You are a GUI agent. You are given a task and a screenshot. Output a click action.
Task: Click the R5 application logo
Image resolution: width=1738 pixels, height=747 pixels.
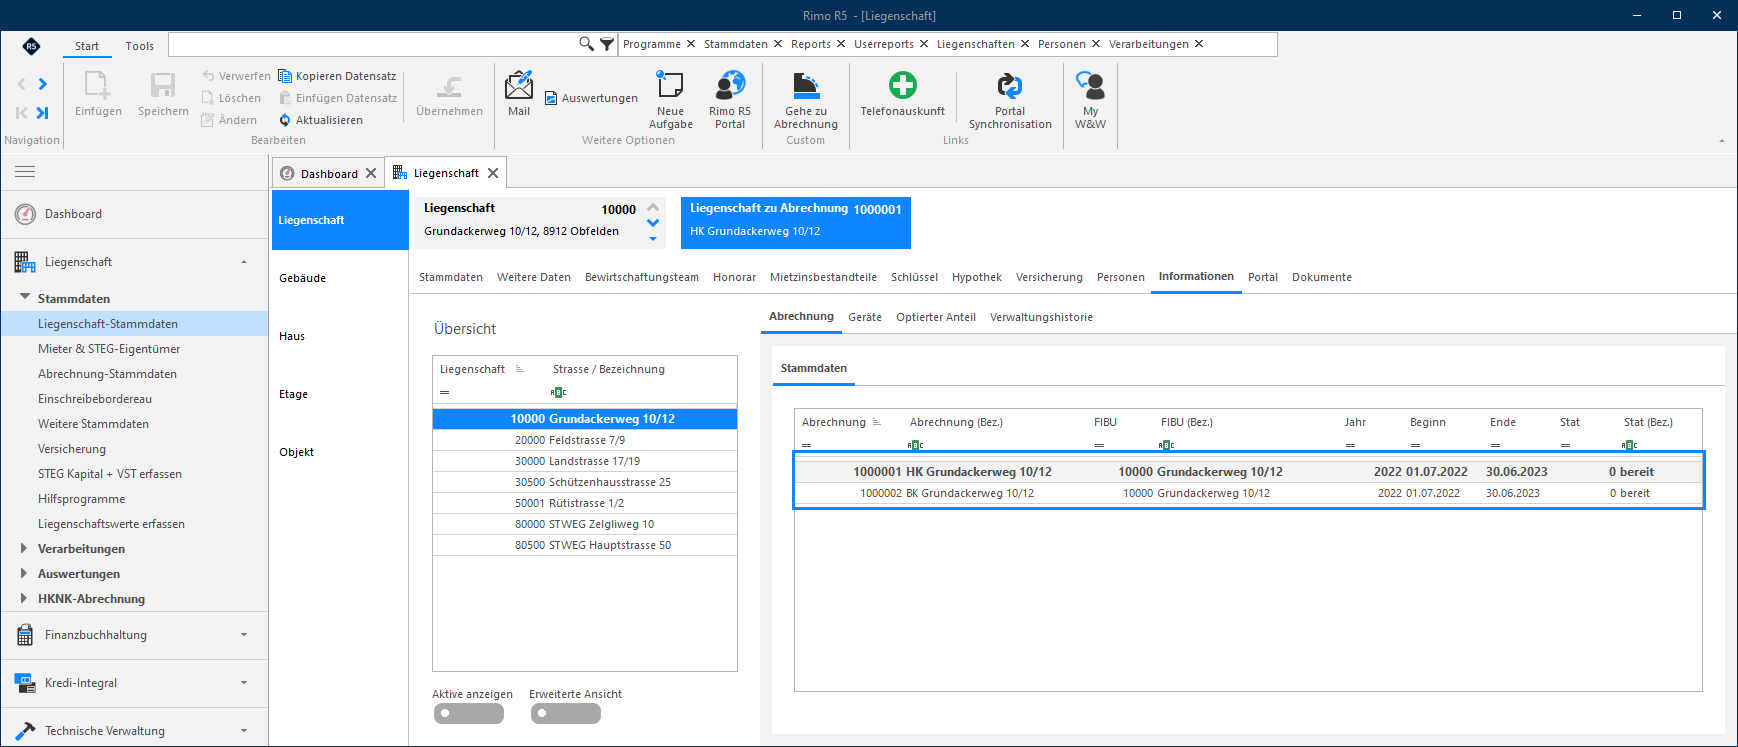click(31, 46)
